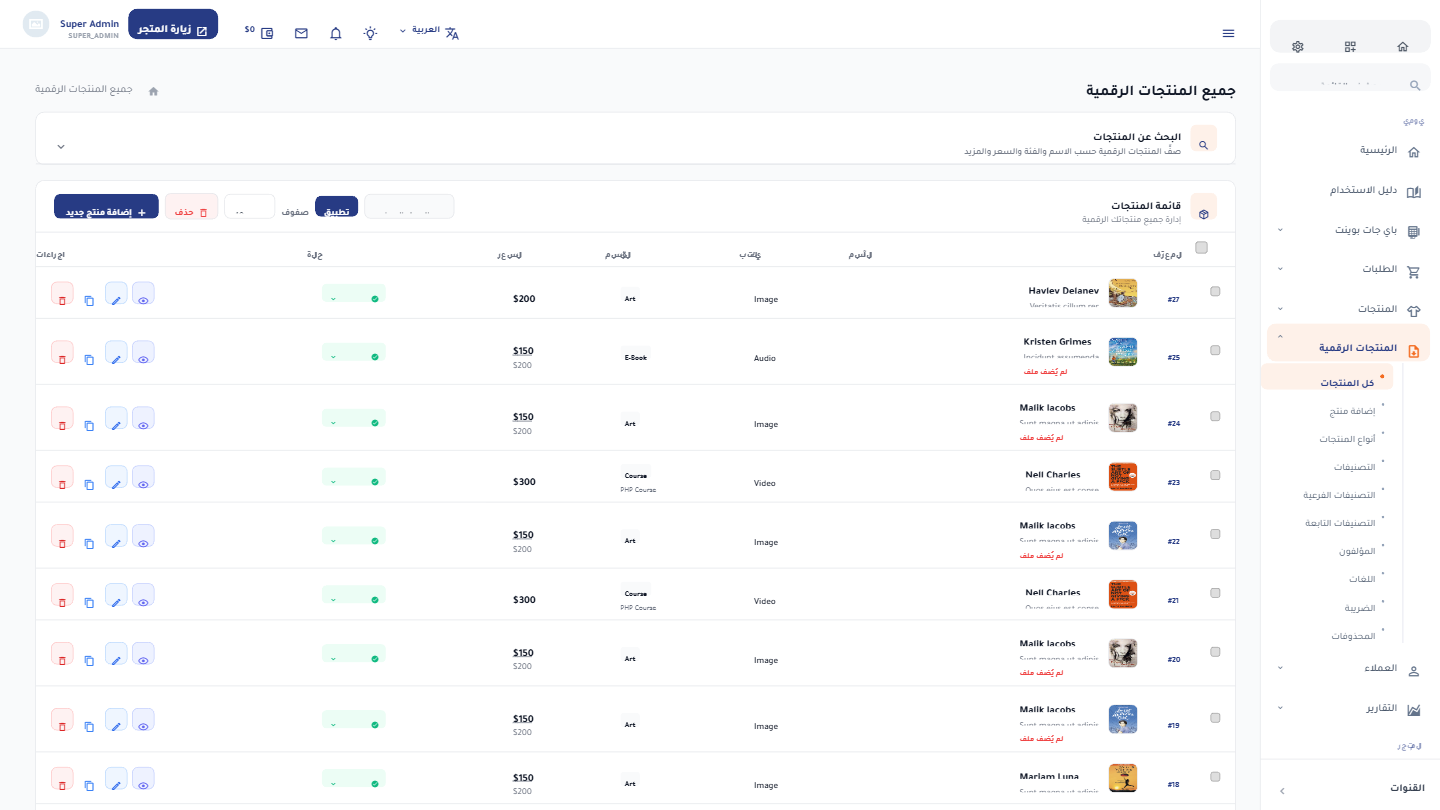Select المؤلفون submenu item

tap(1357, 551)
